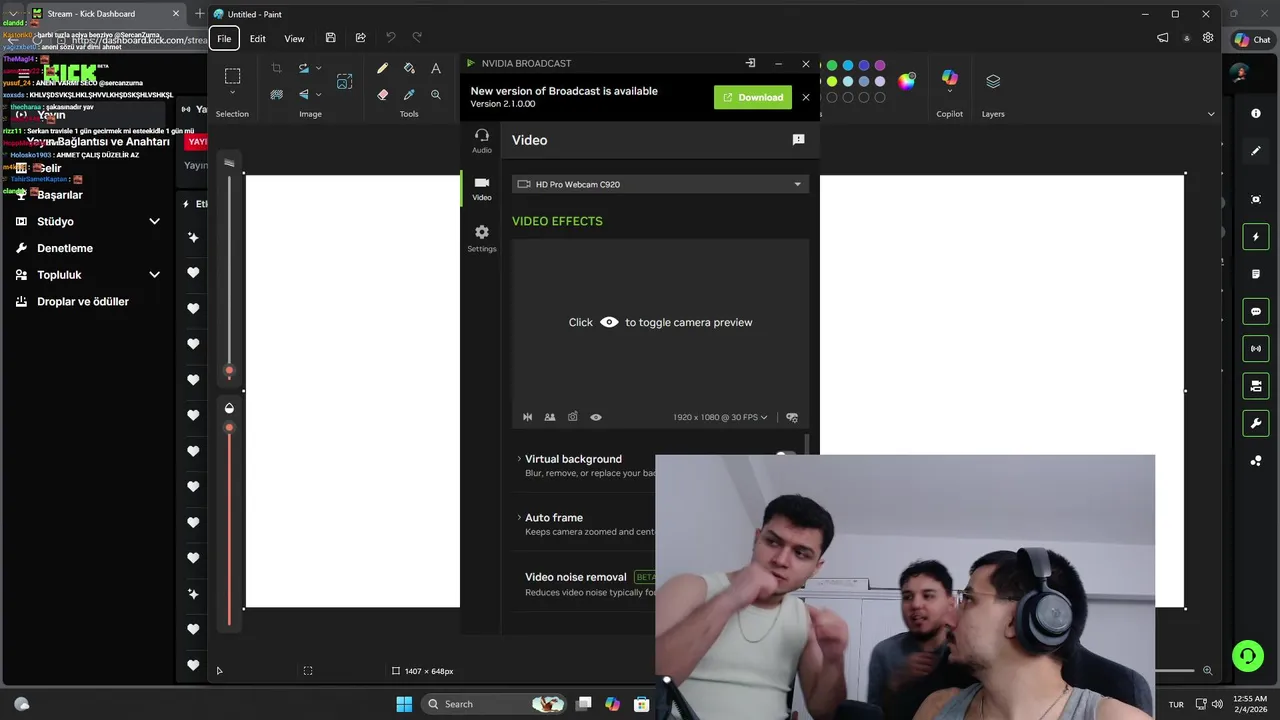Open the 1920 x 1080 @ 30 FPS dropdown
This screenshot has height=720, width=1280.
pos(720,417)
